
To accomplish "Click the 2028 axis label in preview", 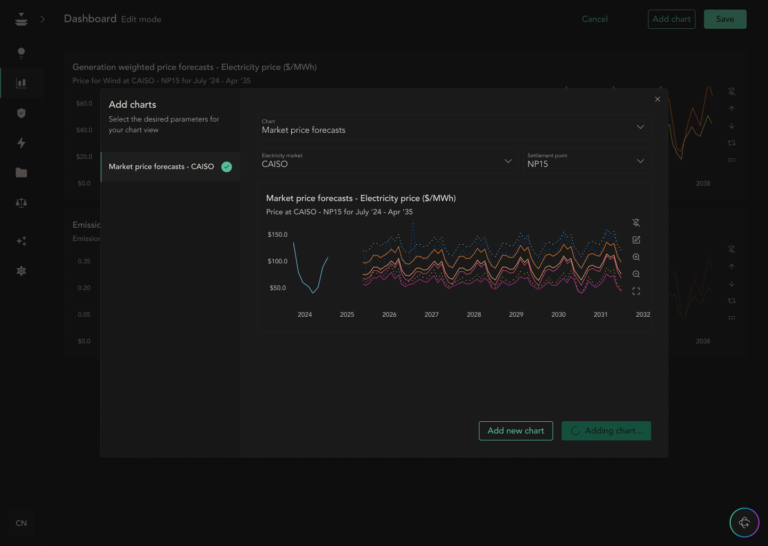I will tap(474, 314).
